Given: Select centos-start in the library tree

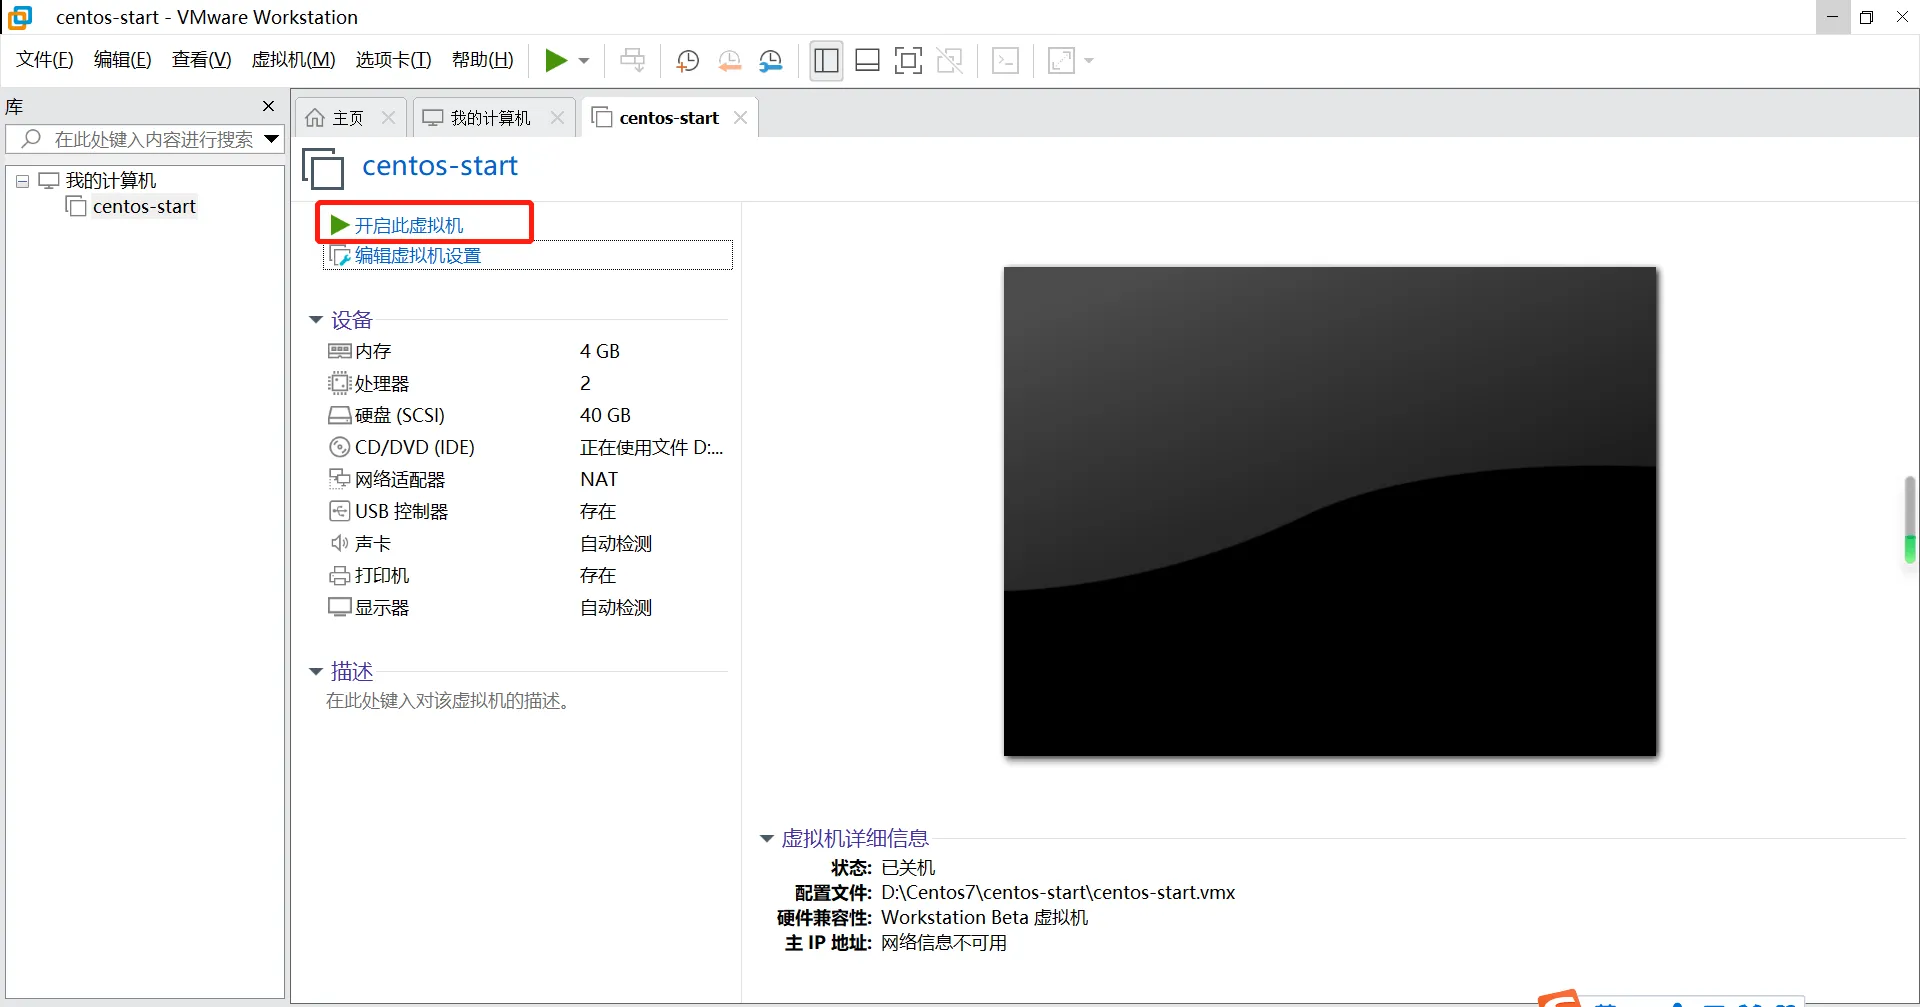Looking at the screenshot, I should [x=144, y=207].
